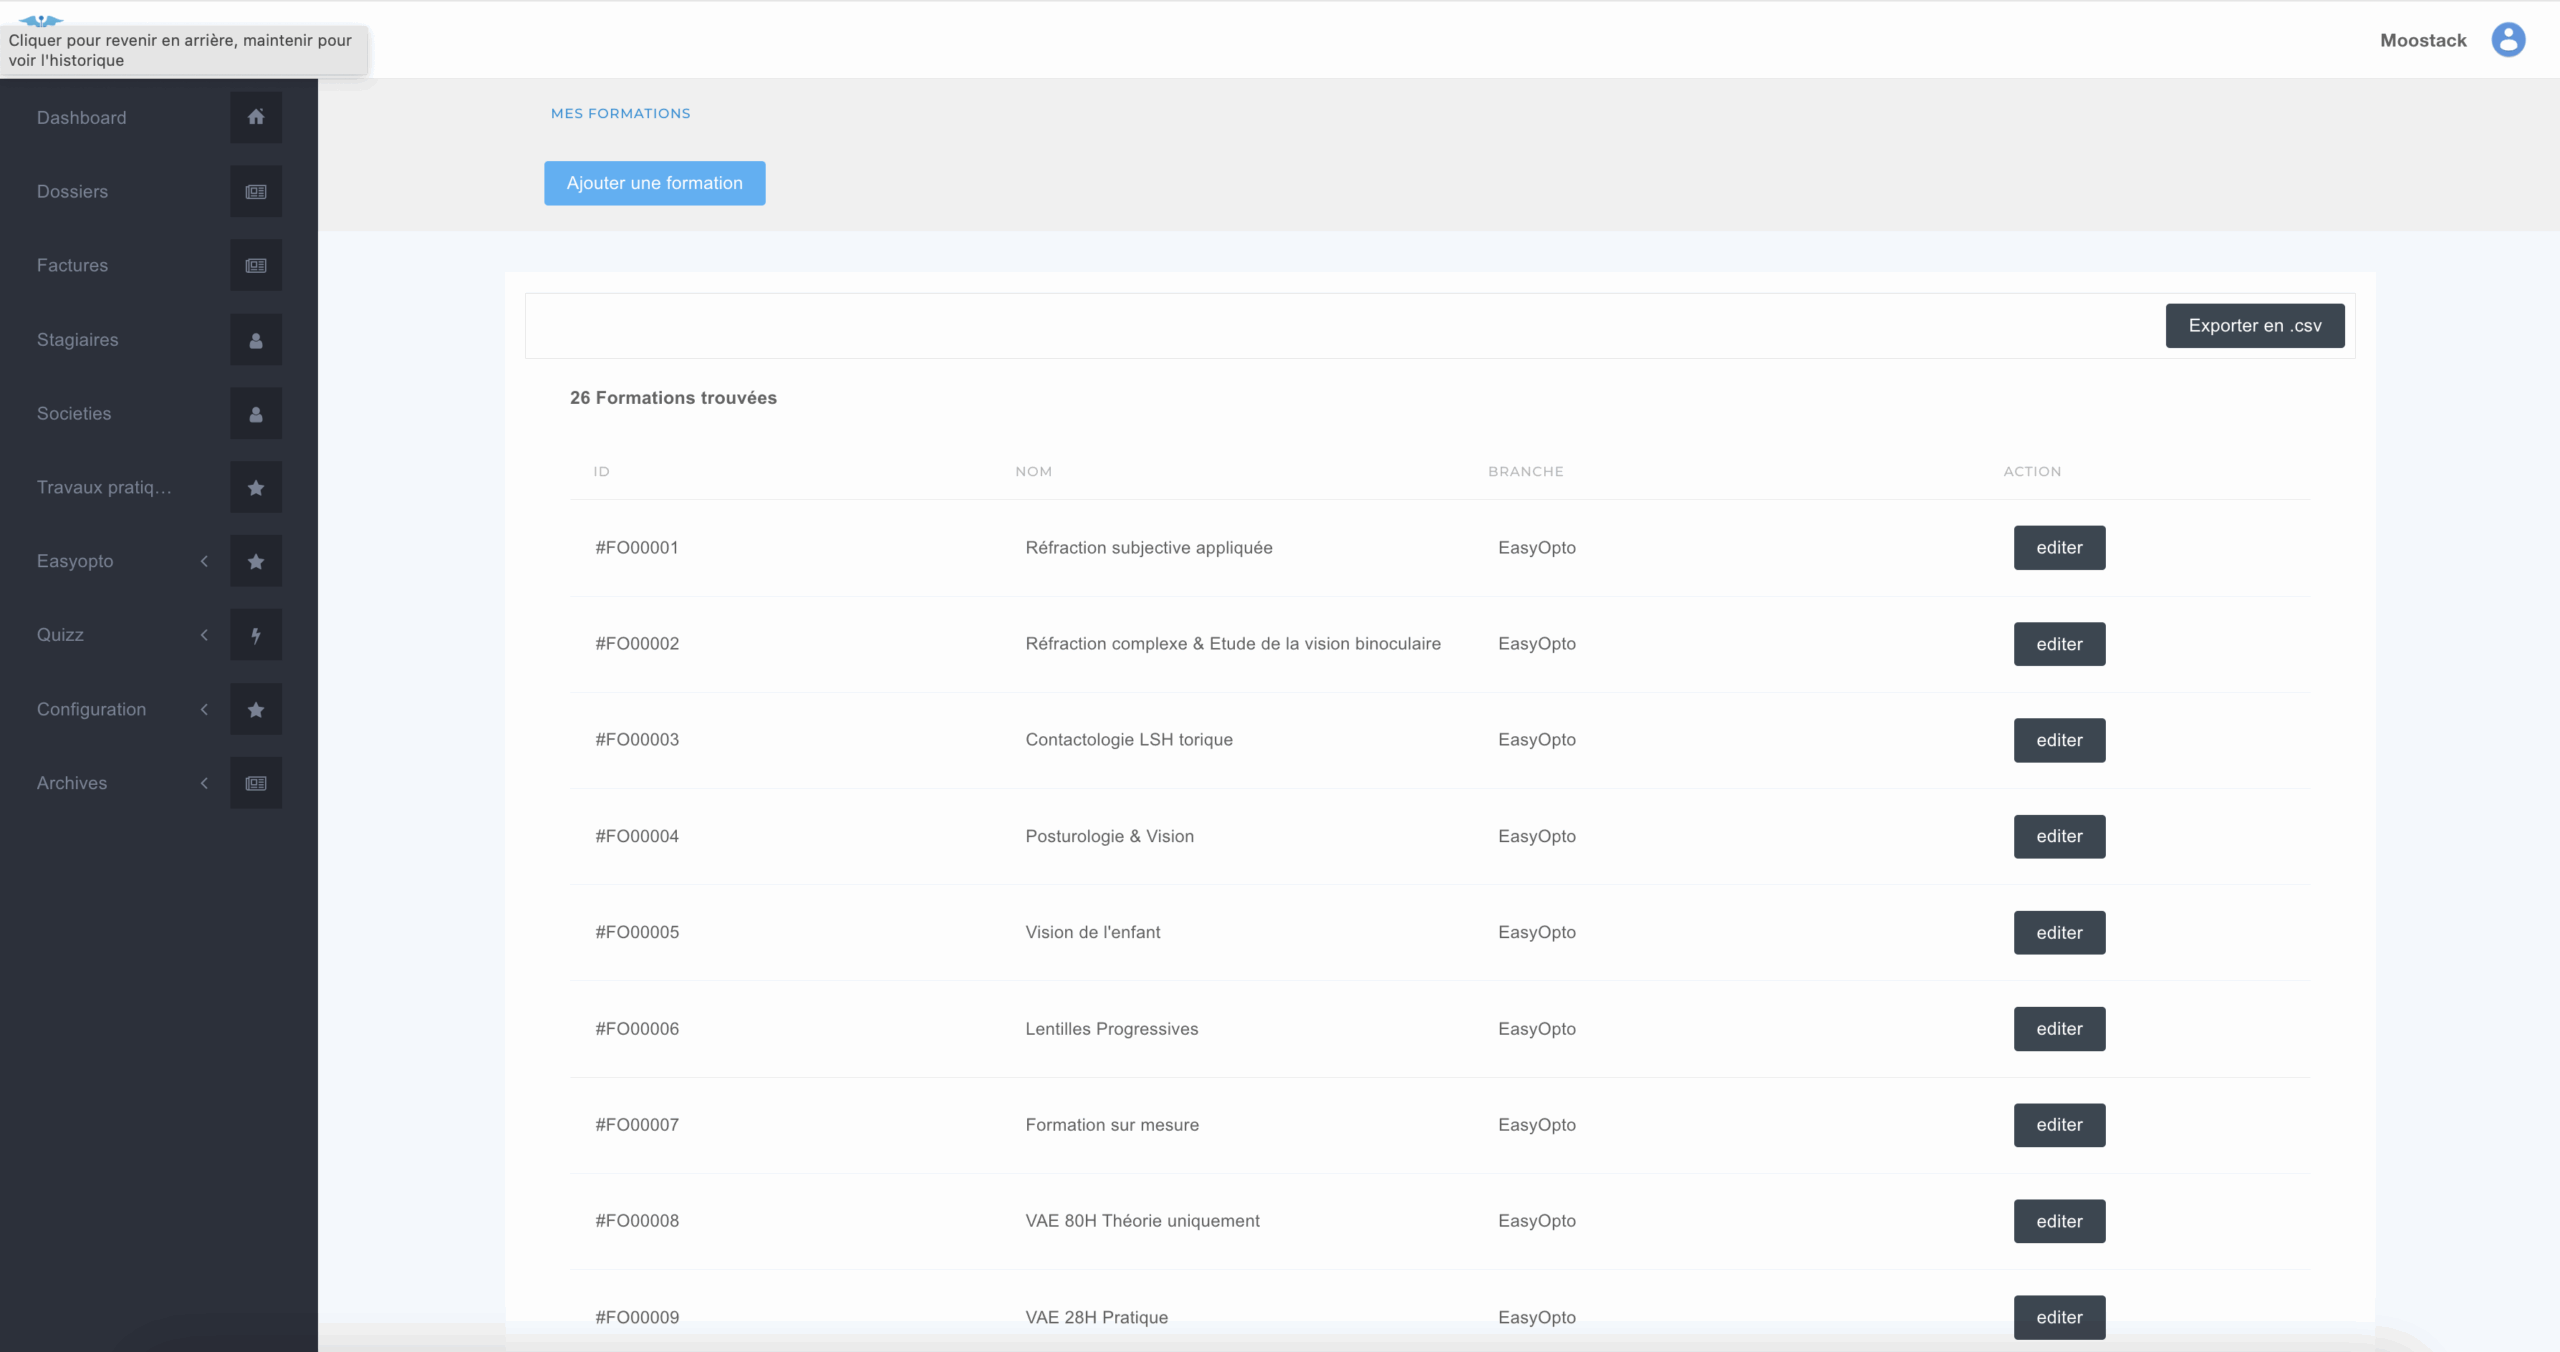
Task: Go to Dossiers in sidebar
Action: pos(72,191)
